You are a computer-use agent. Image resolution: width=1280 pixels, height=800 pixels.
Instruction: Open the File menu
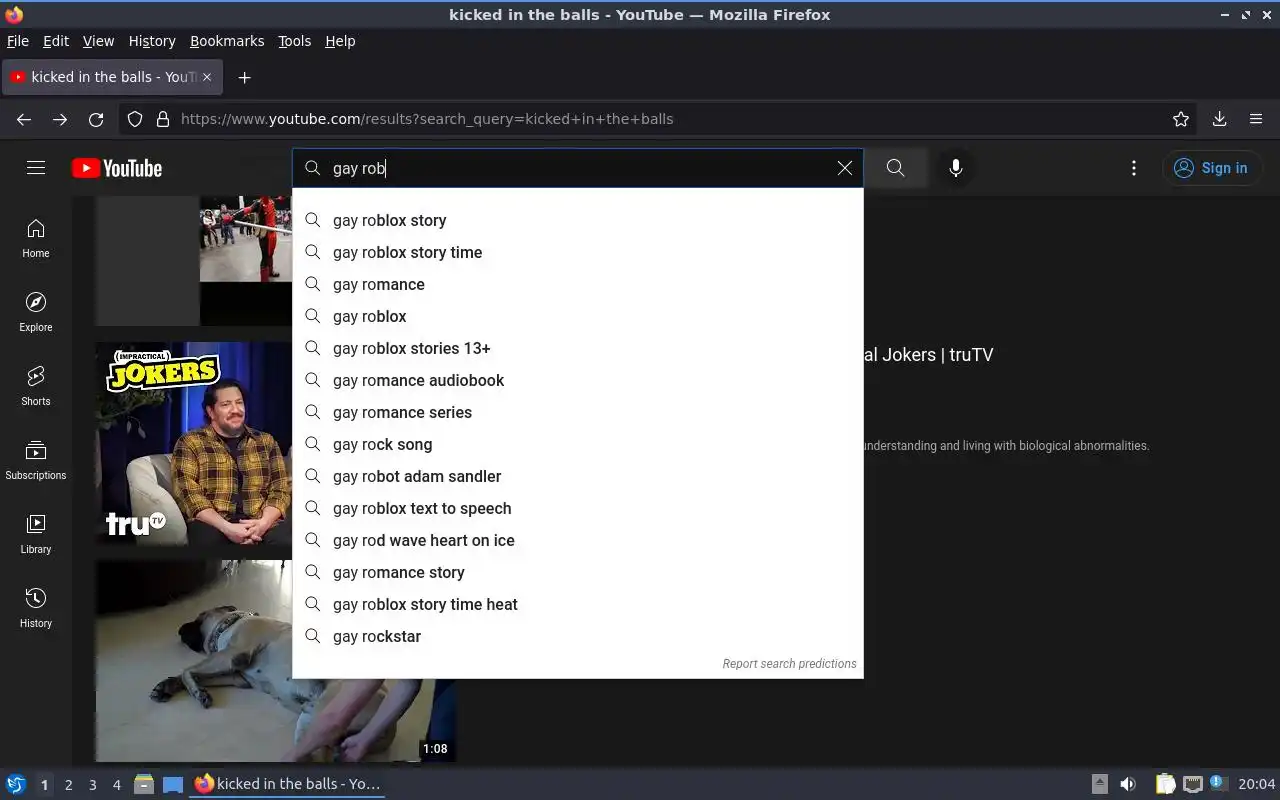18,41
